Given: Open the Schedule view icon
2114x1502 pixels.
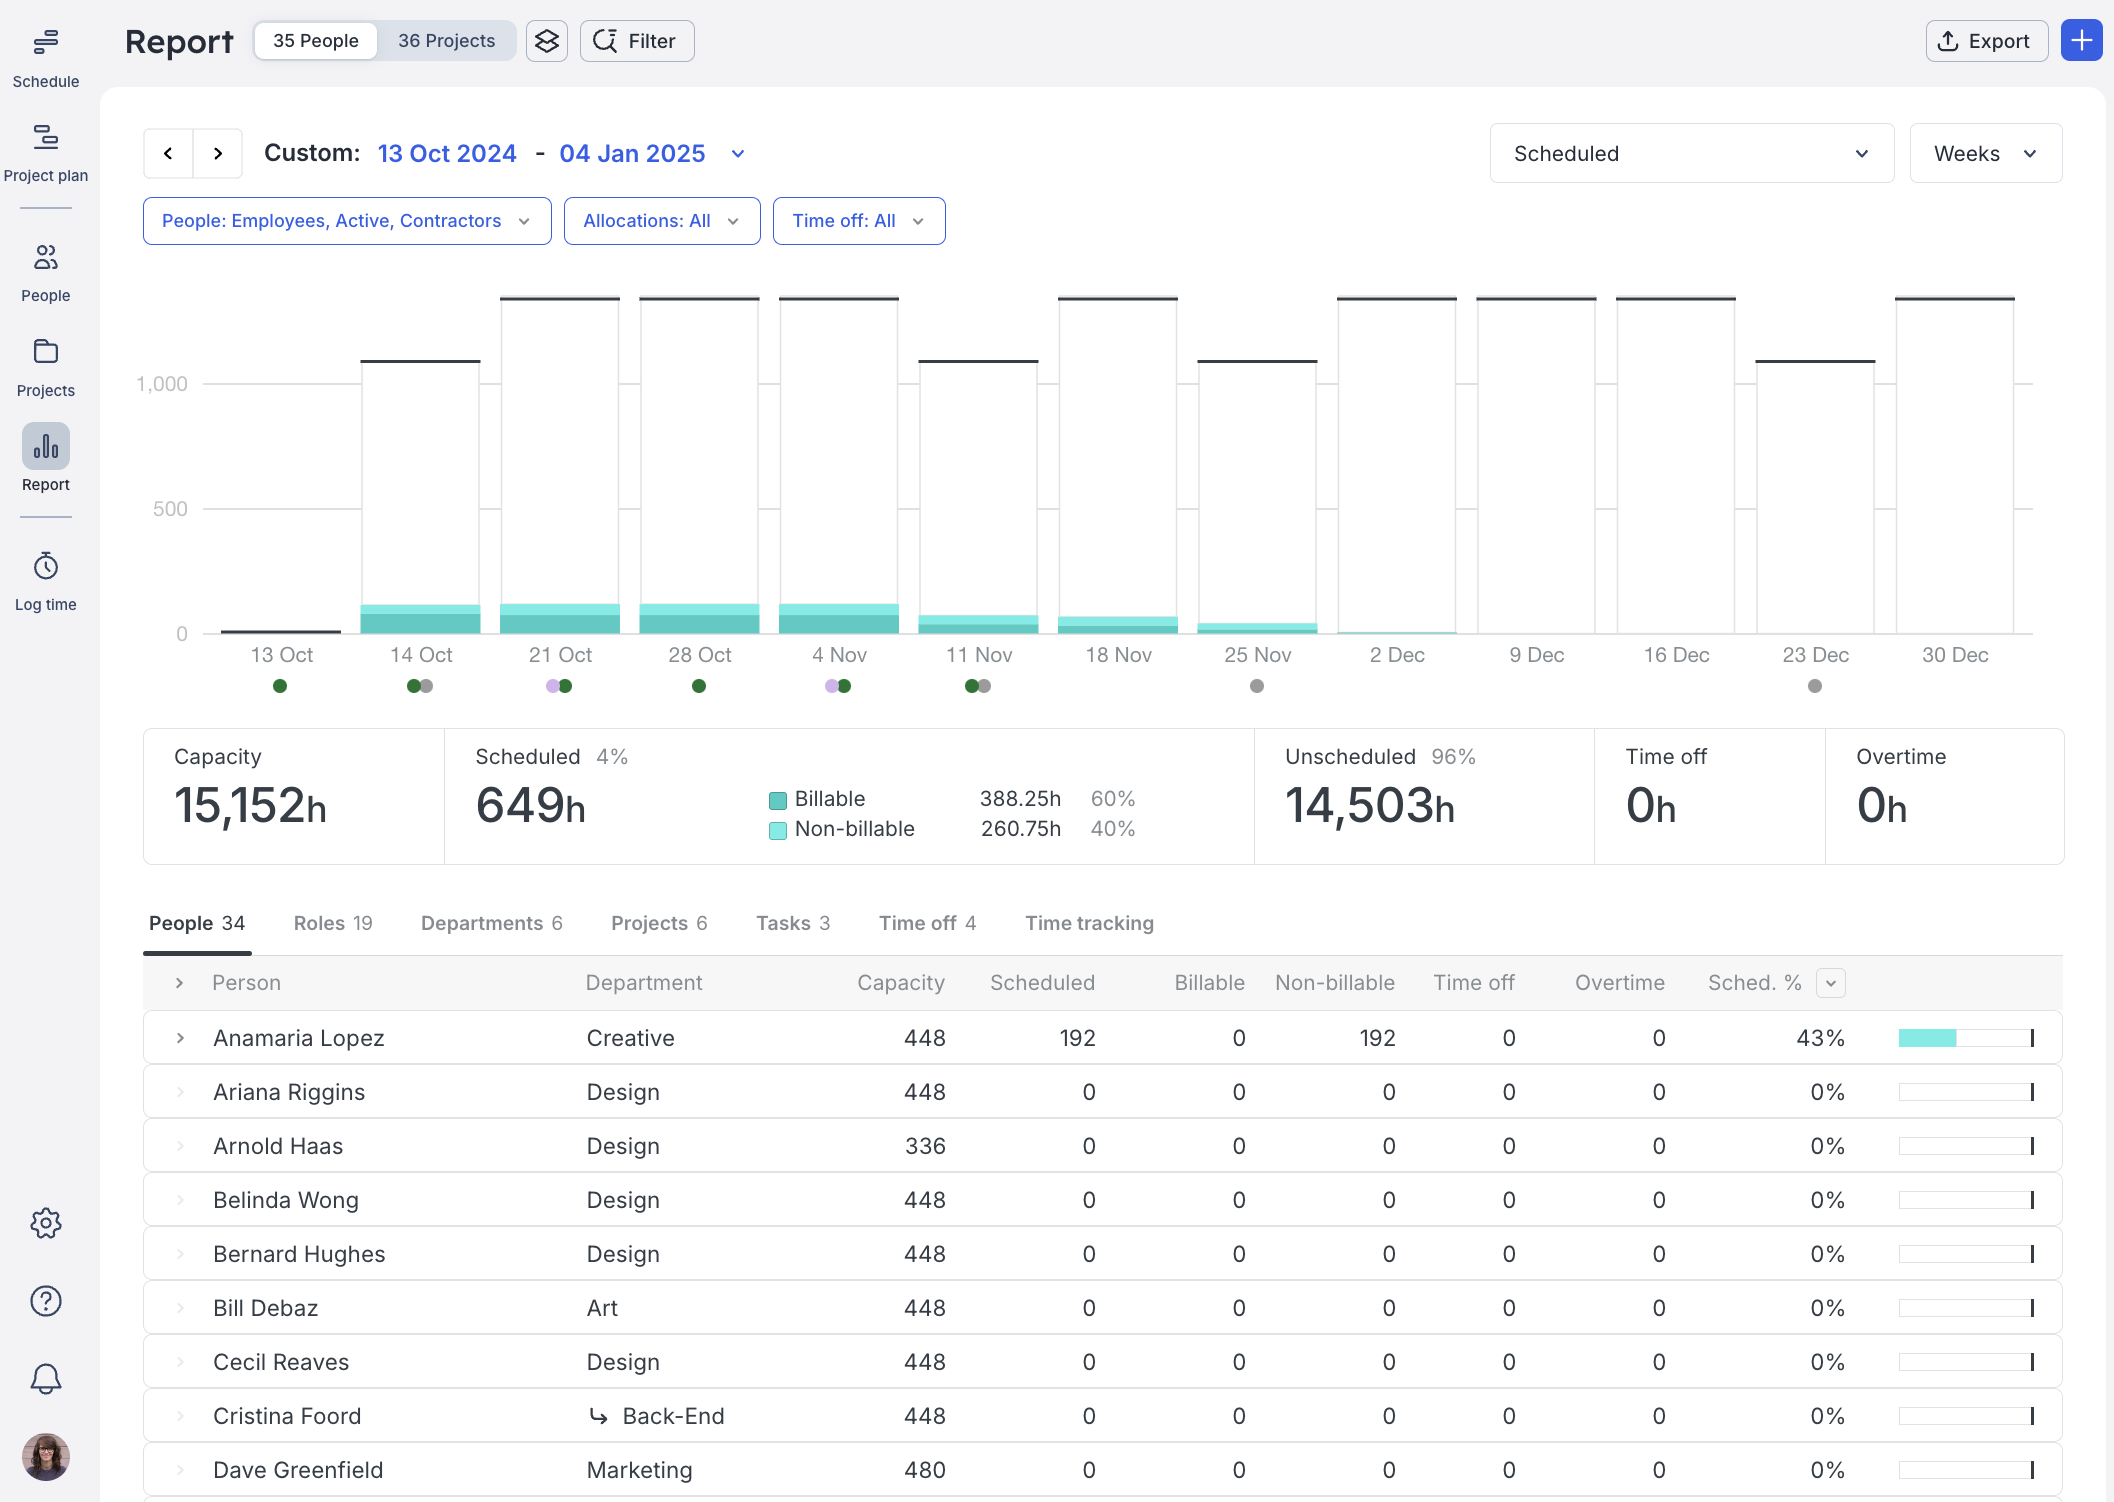Looking at the screenshot, I should tap(46, 42).
